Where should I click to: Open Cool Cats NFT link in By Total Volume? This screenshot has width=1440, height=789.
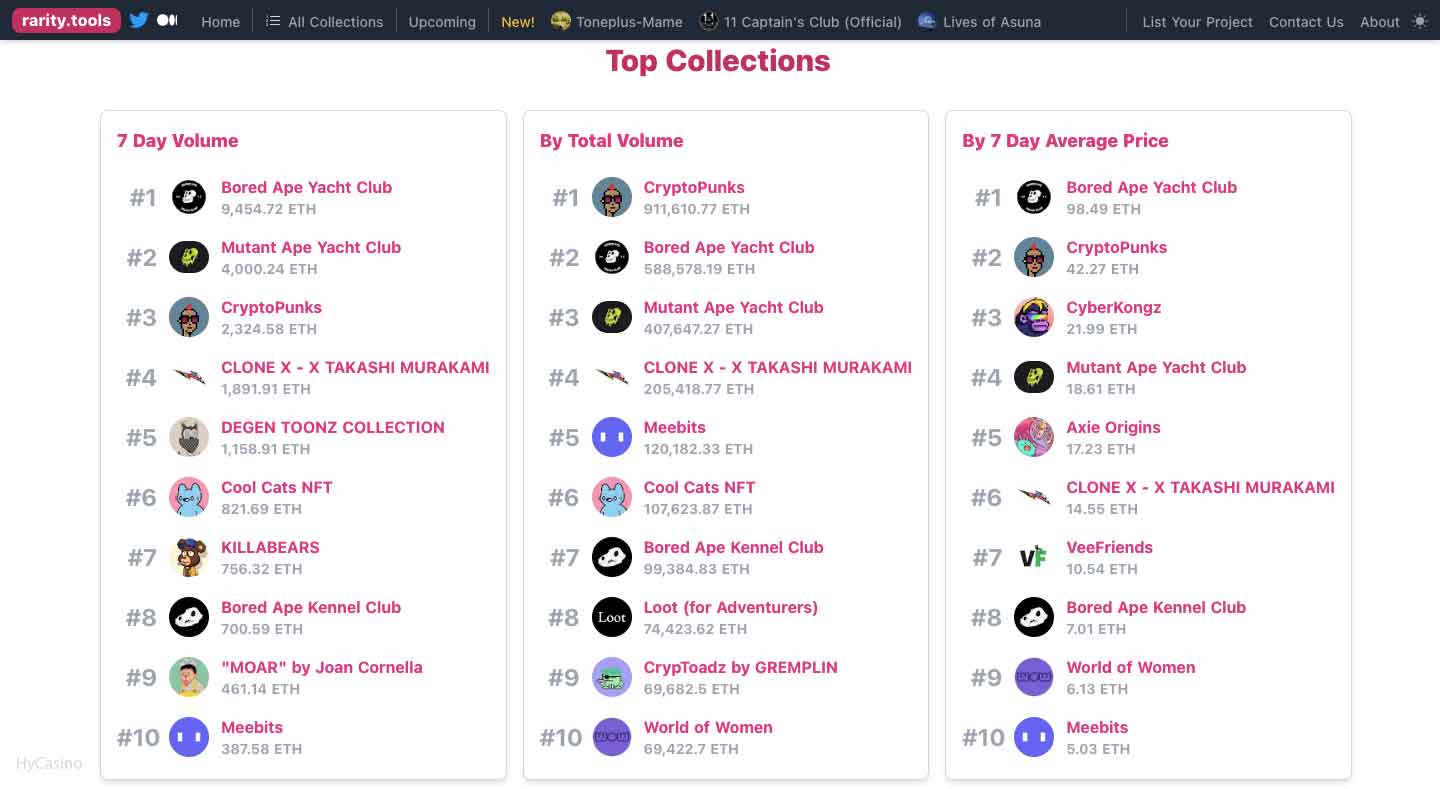point(700,487)
